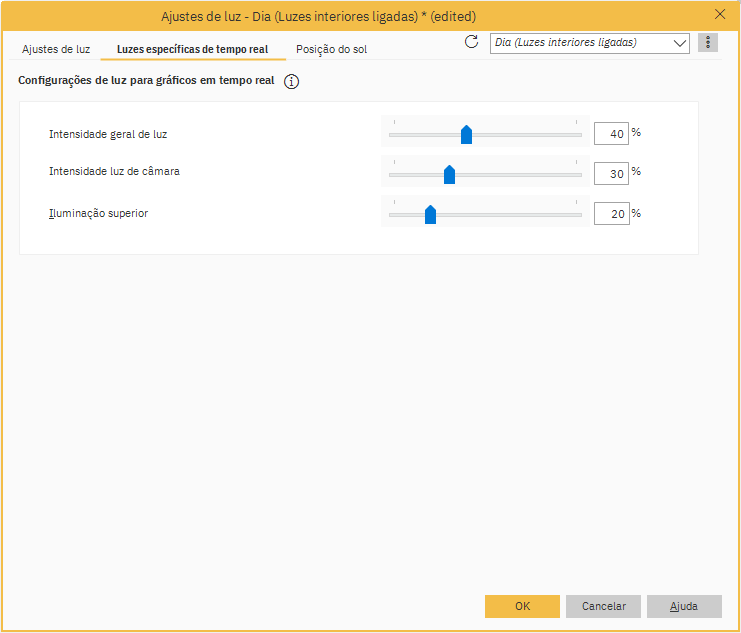The width and height of the screenshot is (741, 633).
Task: Focus the Iluminação superior percent field
Action: click(611, 214)
